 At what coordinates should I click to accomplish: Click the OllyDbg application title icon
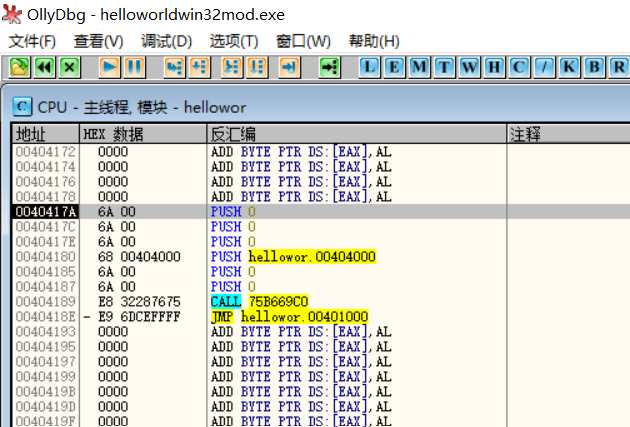pos(12,14)
